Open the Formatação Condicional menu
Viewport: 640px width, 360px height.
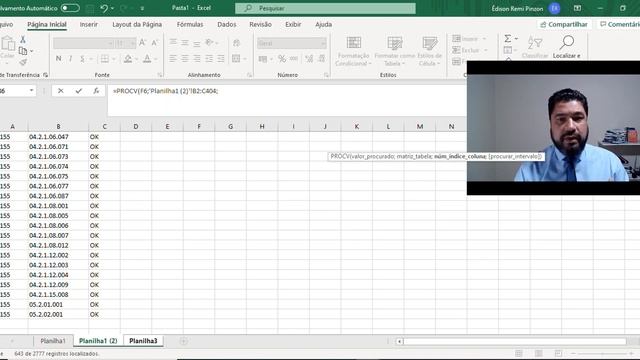[x=353, y=51]
